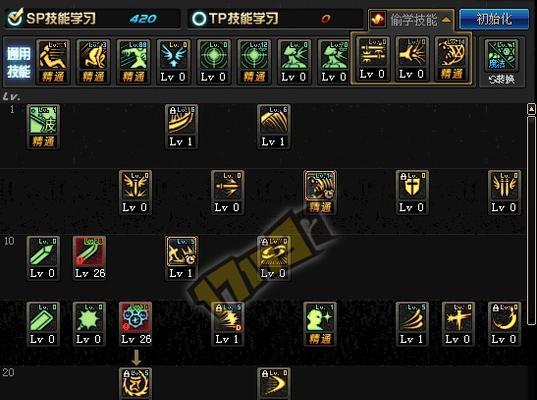The width and height of the screenshot is (537, 400).
Task: Select the blue winged skill in general row
Action: tap(173, 62)
